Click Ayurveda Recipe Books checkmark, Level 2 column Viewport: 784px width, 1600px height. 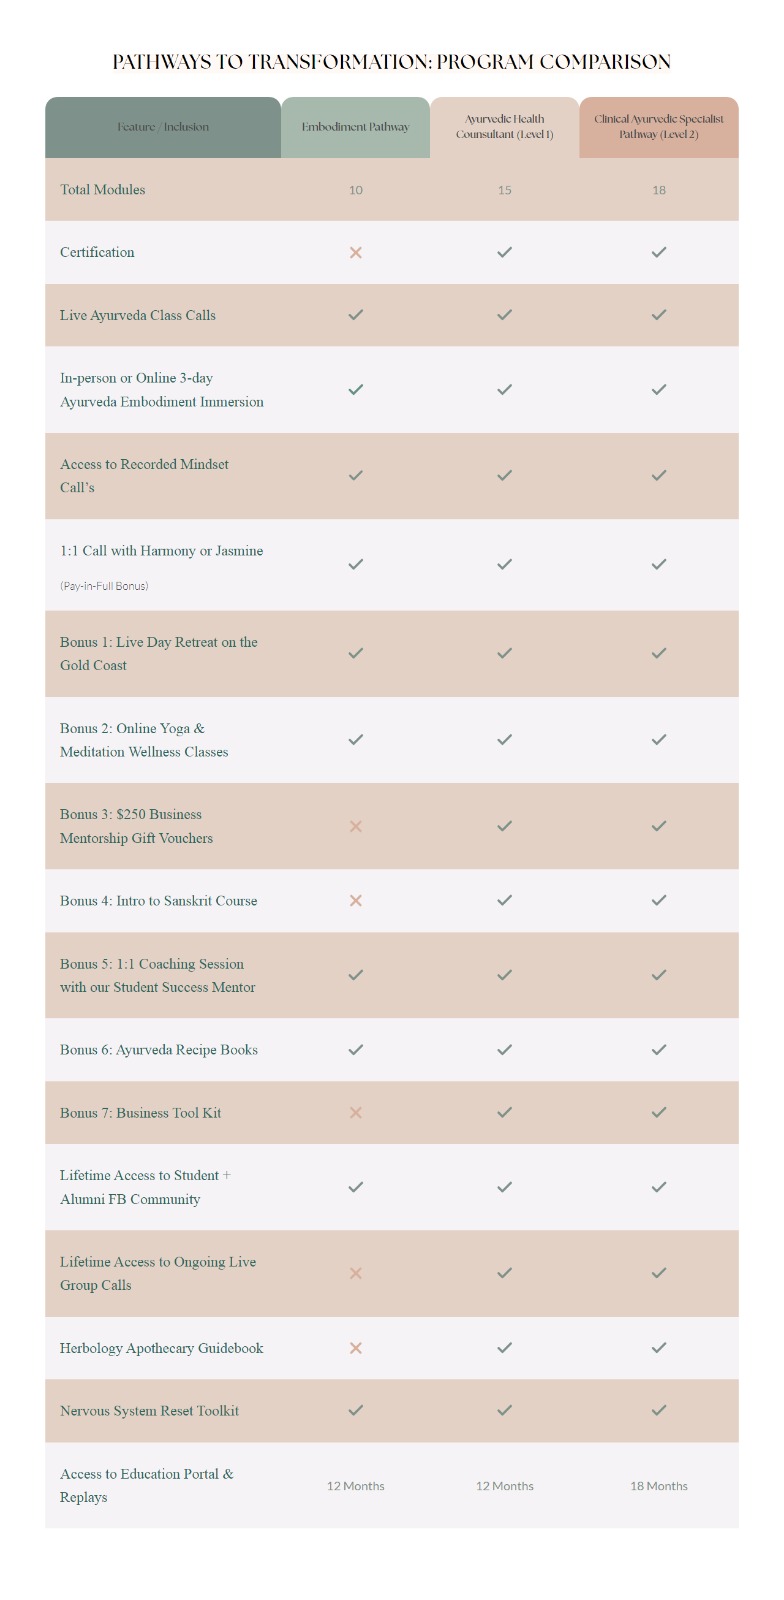pyautogui.click(x=658, y=1050)
